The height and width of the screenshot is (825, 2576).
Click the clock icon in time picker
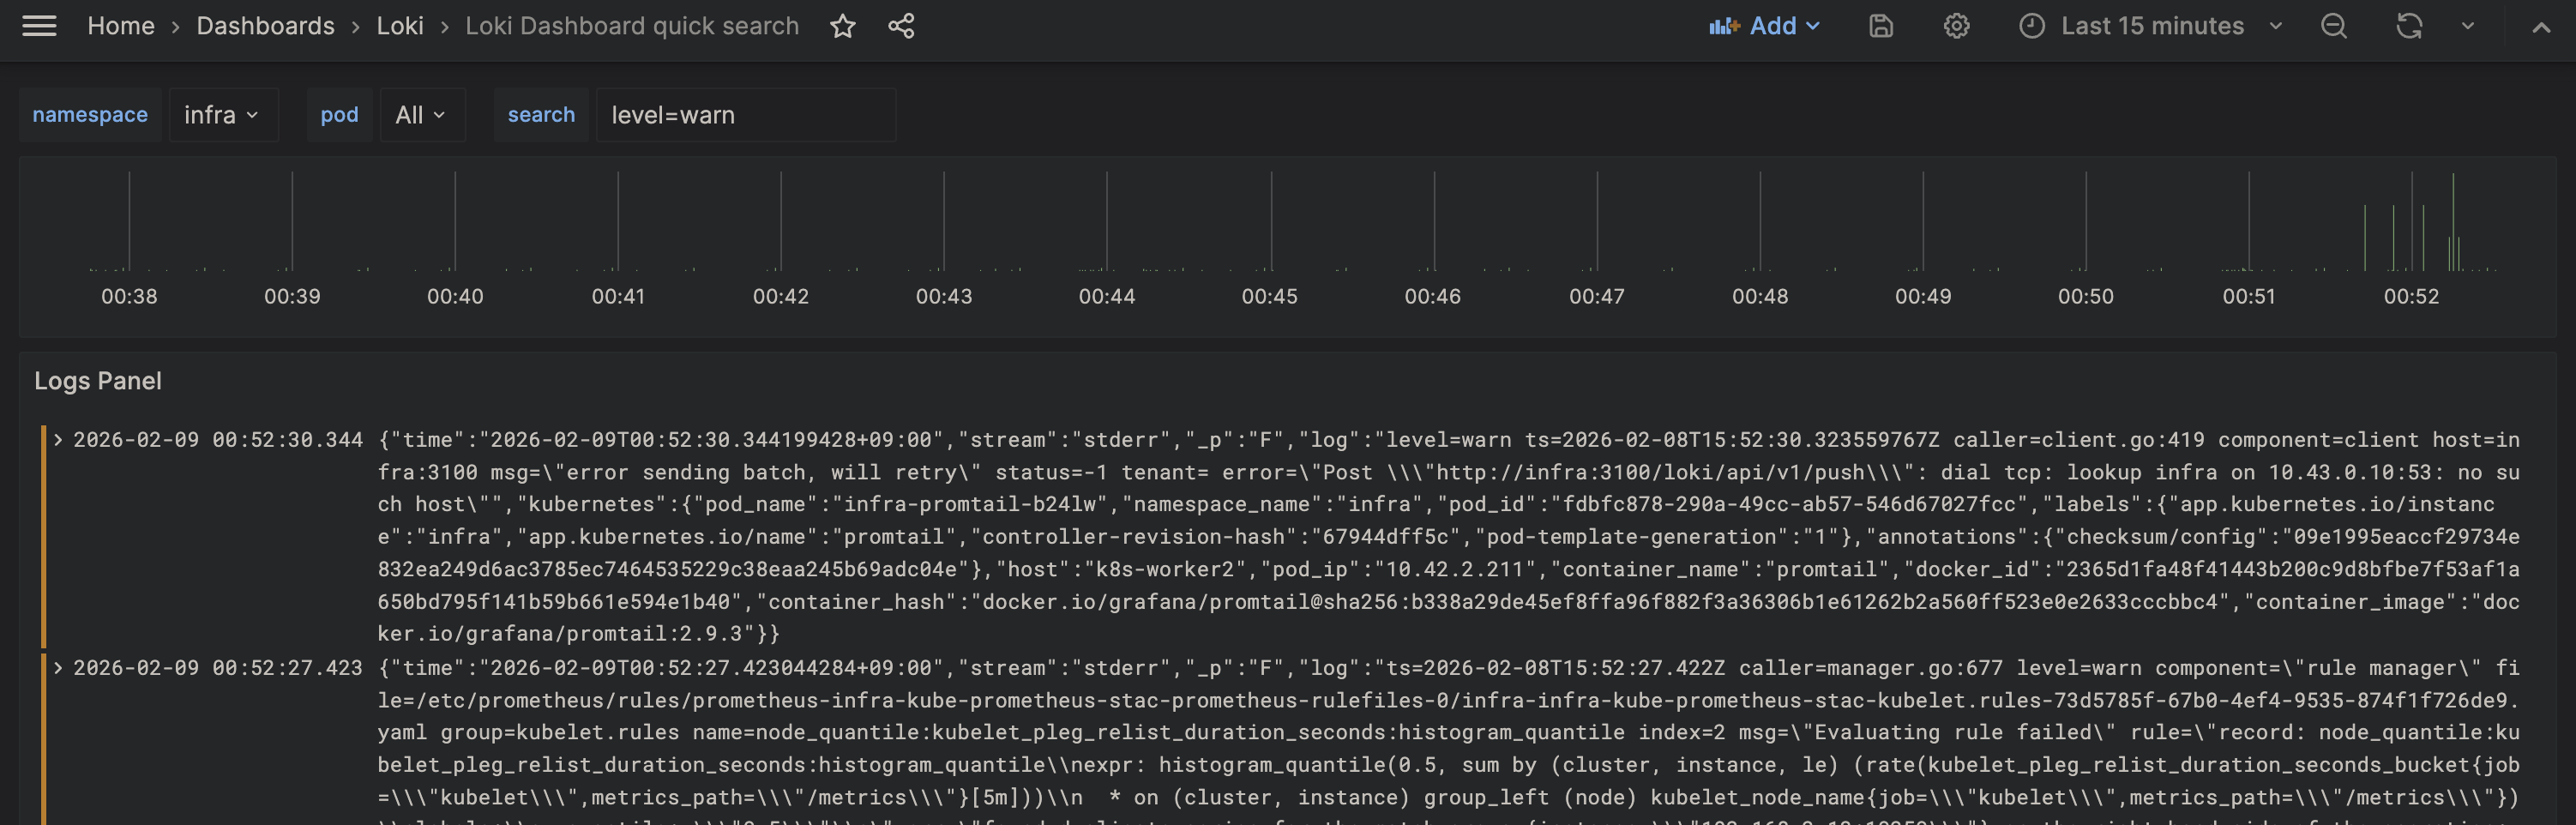point(2031,26)
